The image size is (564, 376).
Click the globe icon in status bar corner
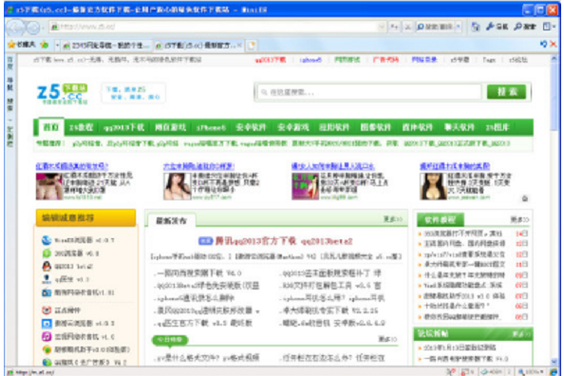tap(553, 372)
